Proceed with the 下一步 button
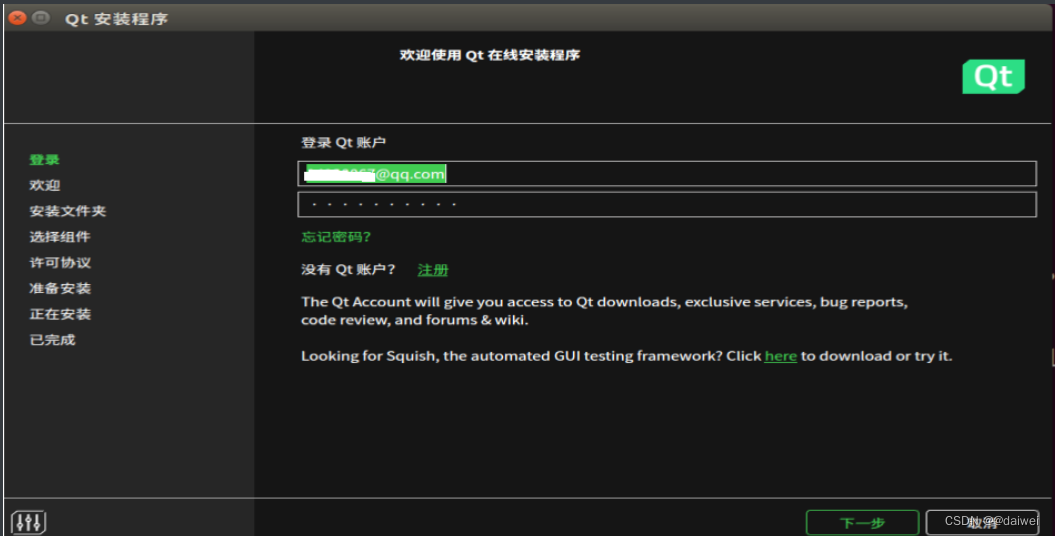Viewport: 1055px width, 536px height. (862, 523)
